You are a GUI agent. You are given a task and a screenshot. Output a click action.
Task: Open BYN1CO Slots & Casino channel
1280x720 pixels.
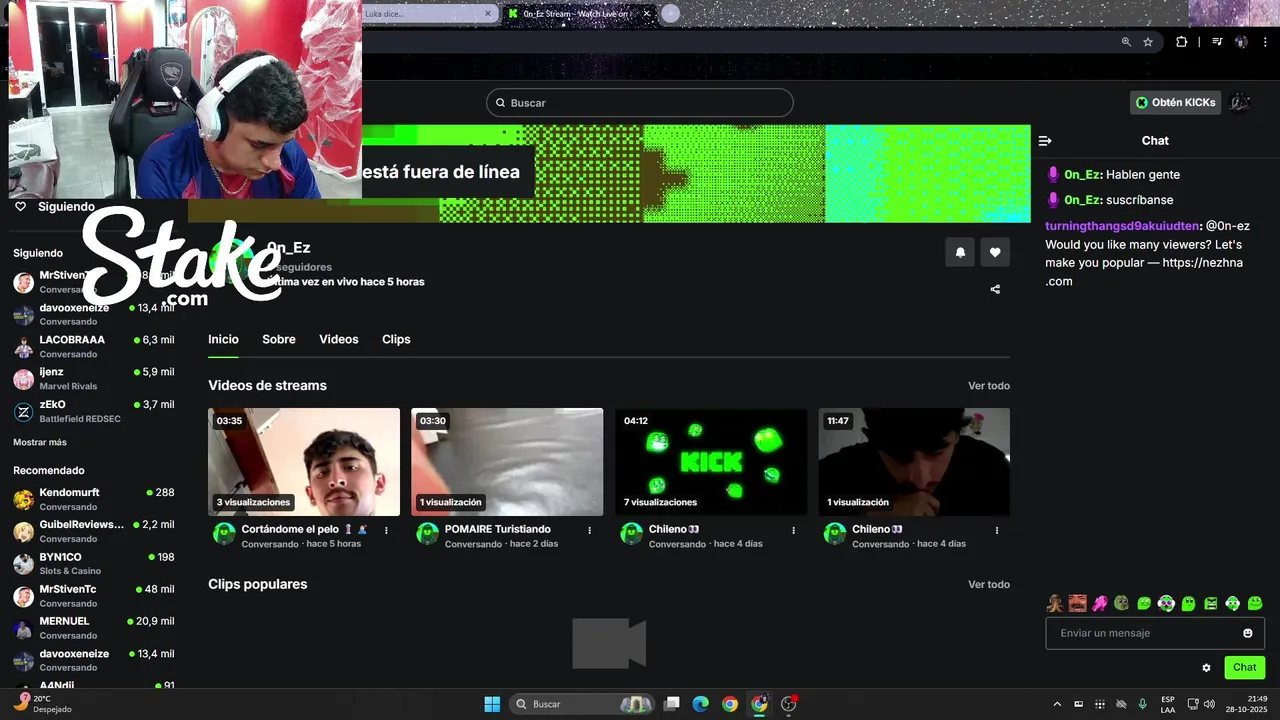tap(94, 563)
